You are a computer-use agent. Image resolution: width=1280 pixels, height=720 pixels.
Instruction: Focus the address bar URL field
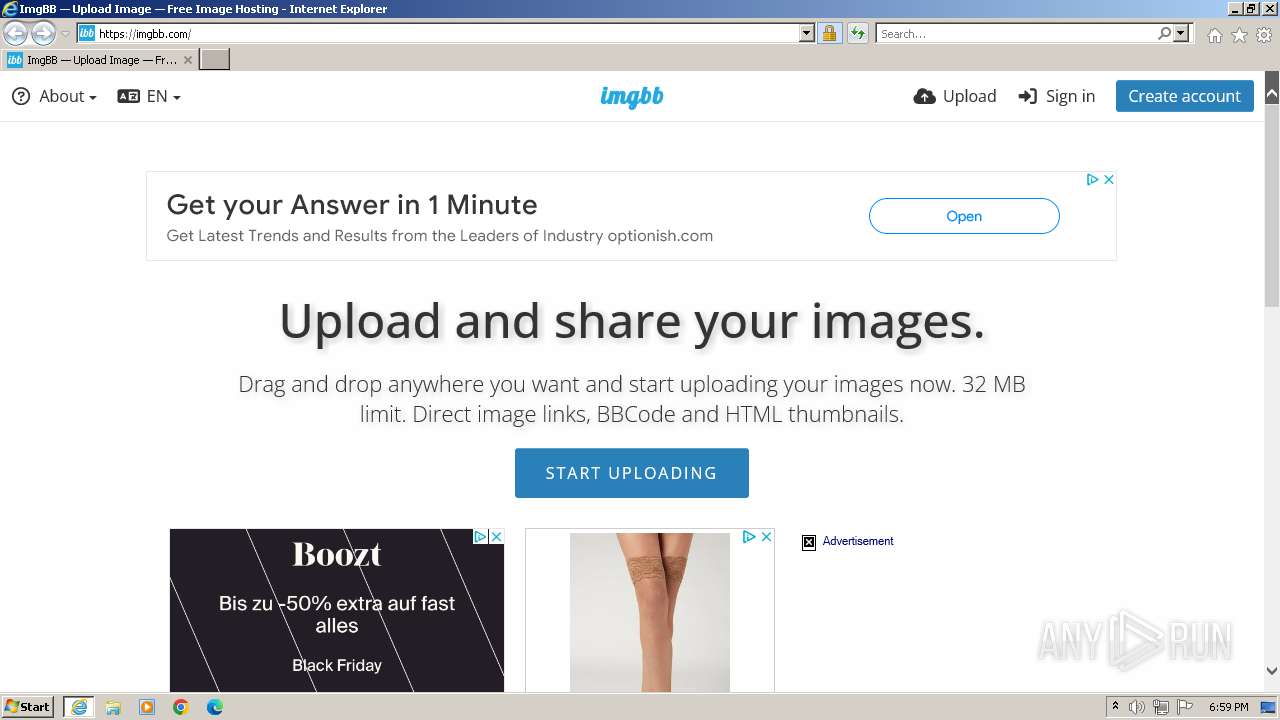[446, 33]
